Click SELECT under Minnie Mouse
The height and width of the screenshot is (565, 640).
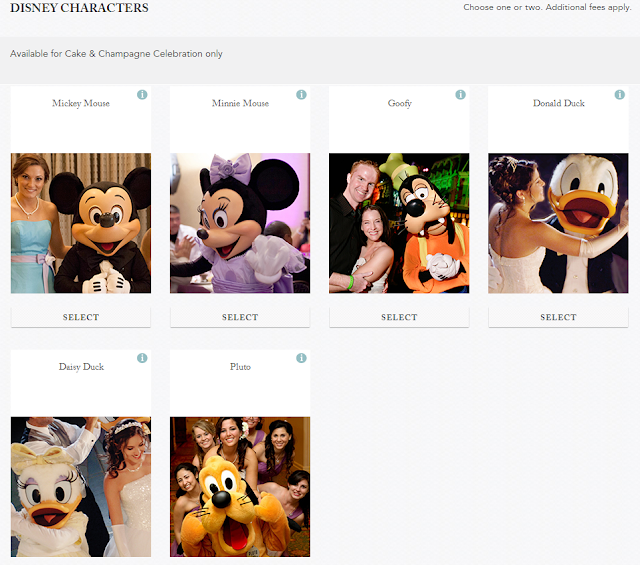240,317
